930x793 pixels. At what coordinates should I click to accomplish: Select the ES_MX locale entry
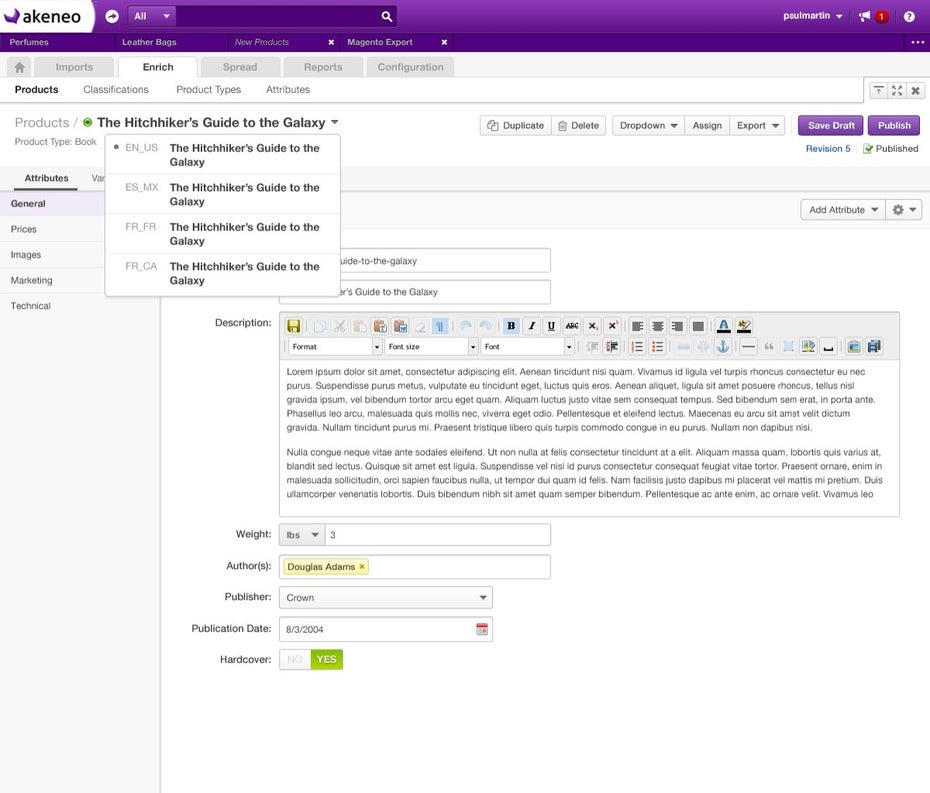(x=222, y=195)
